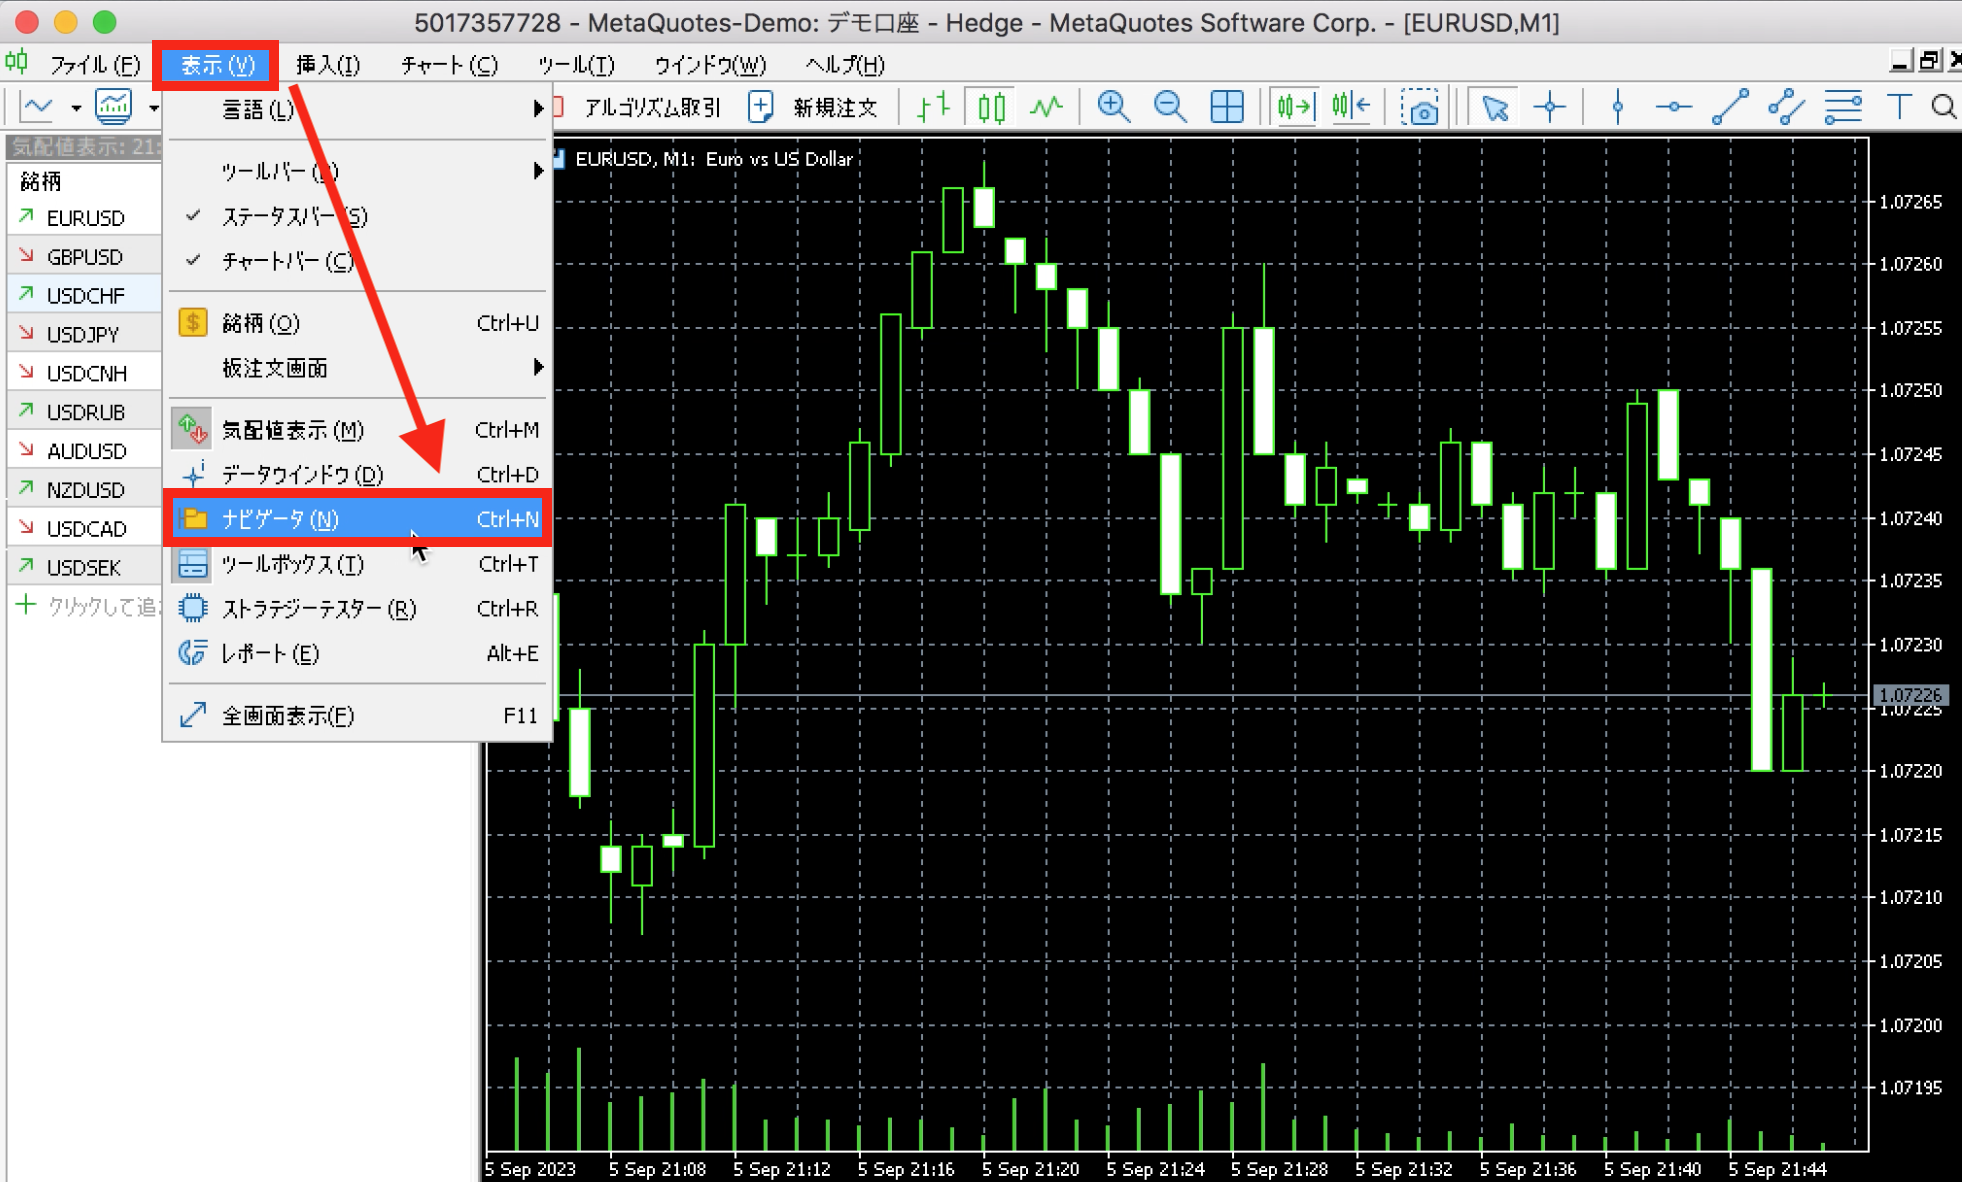This screenshot has width=1962, height=1182.
Task: Open ツール tools menu
Action: tap(575, 65)
